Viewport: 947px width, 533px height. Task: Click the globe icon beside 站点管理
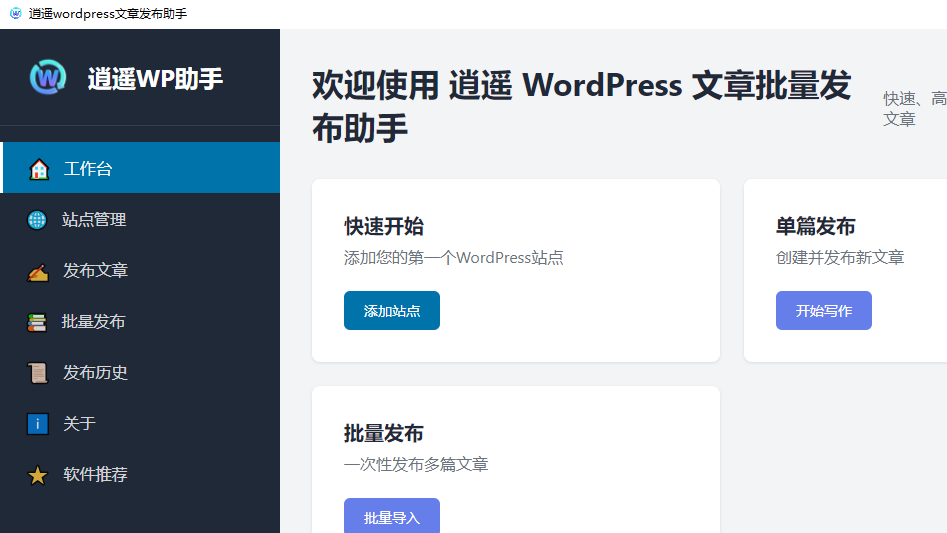pos(37,220)
